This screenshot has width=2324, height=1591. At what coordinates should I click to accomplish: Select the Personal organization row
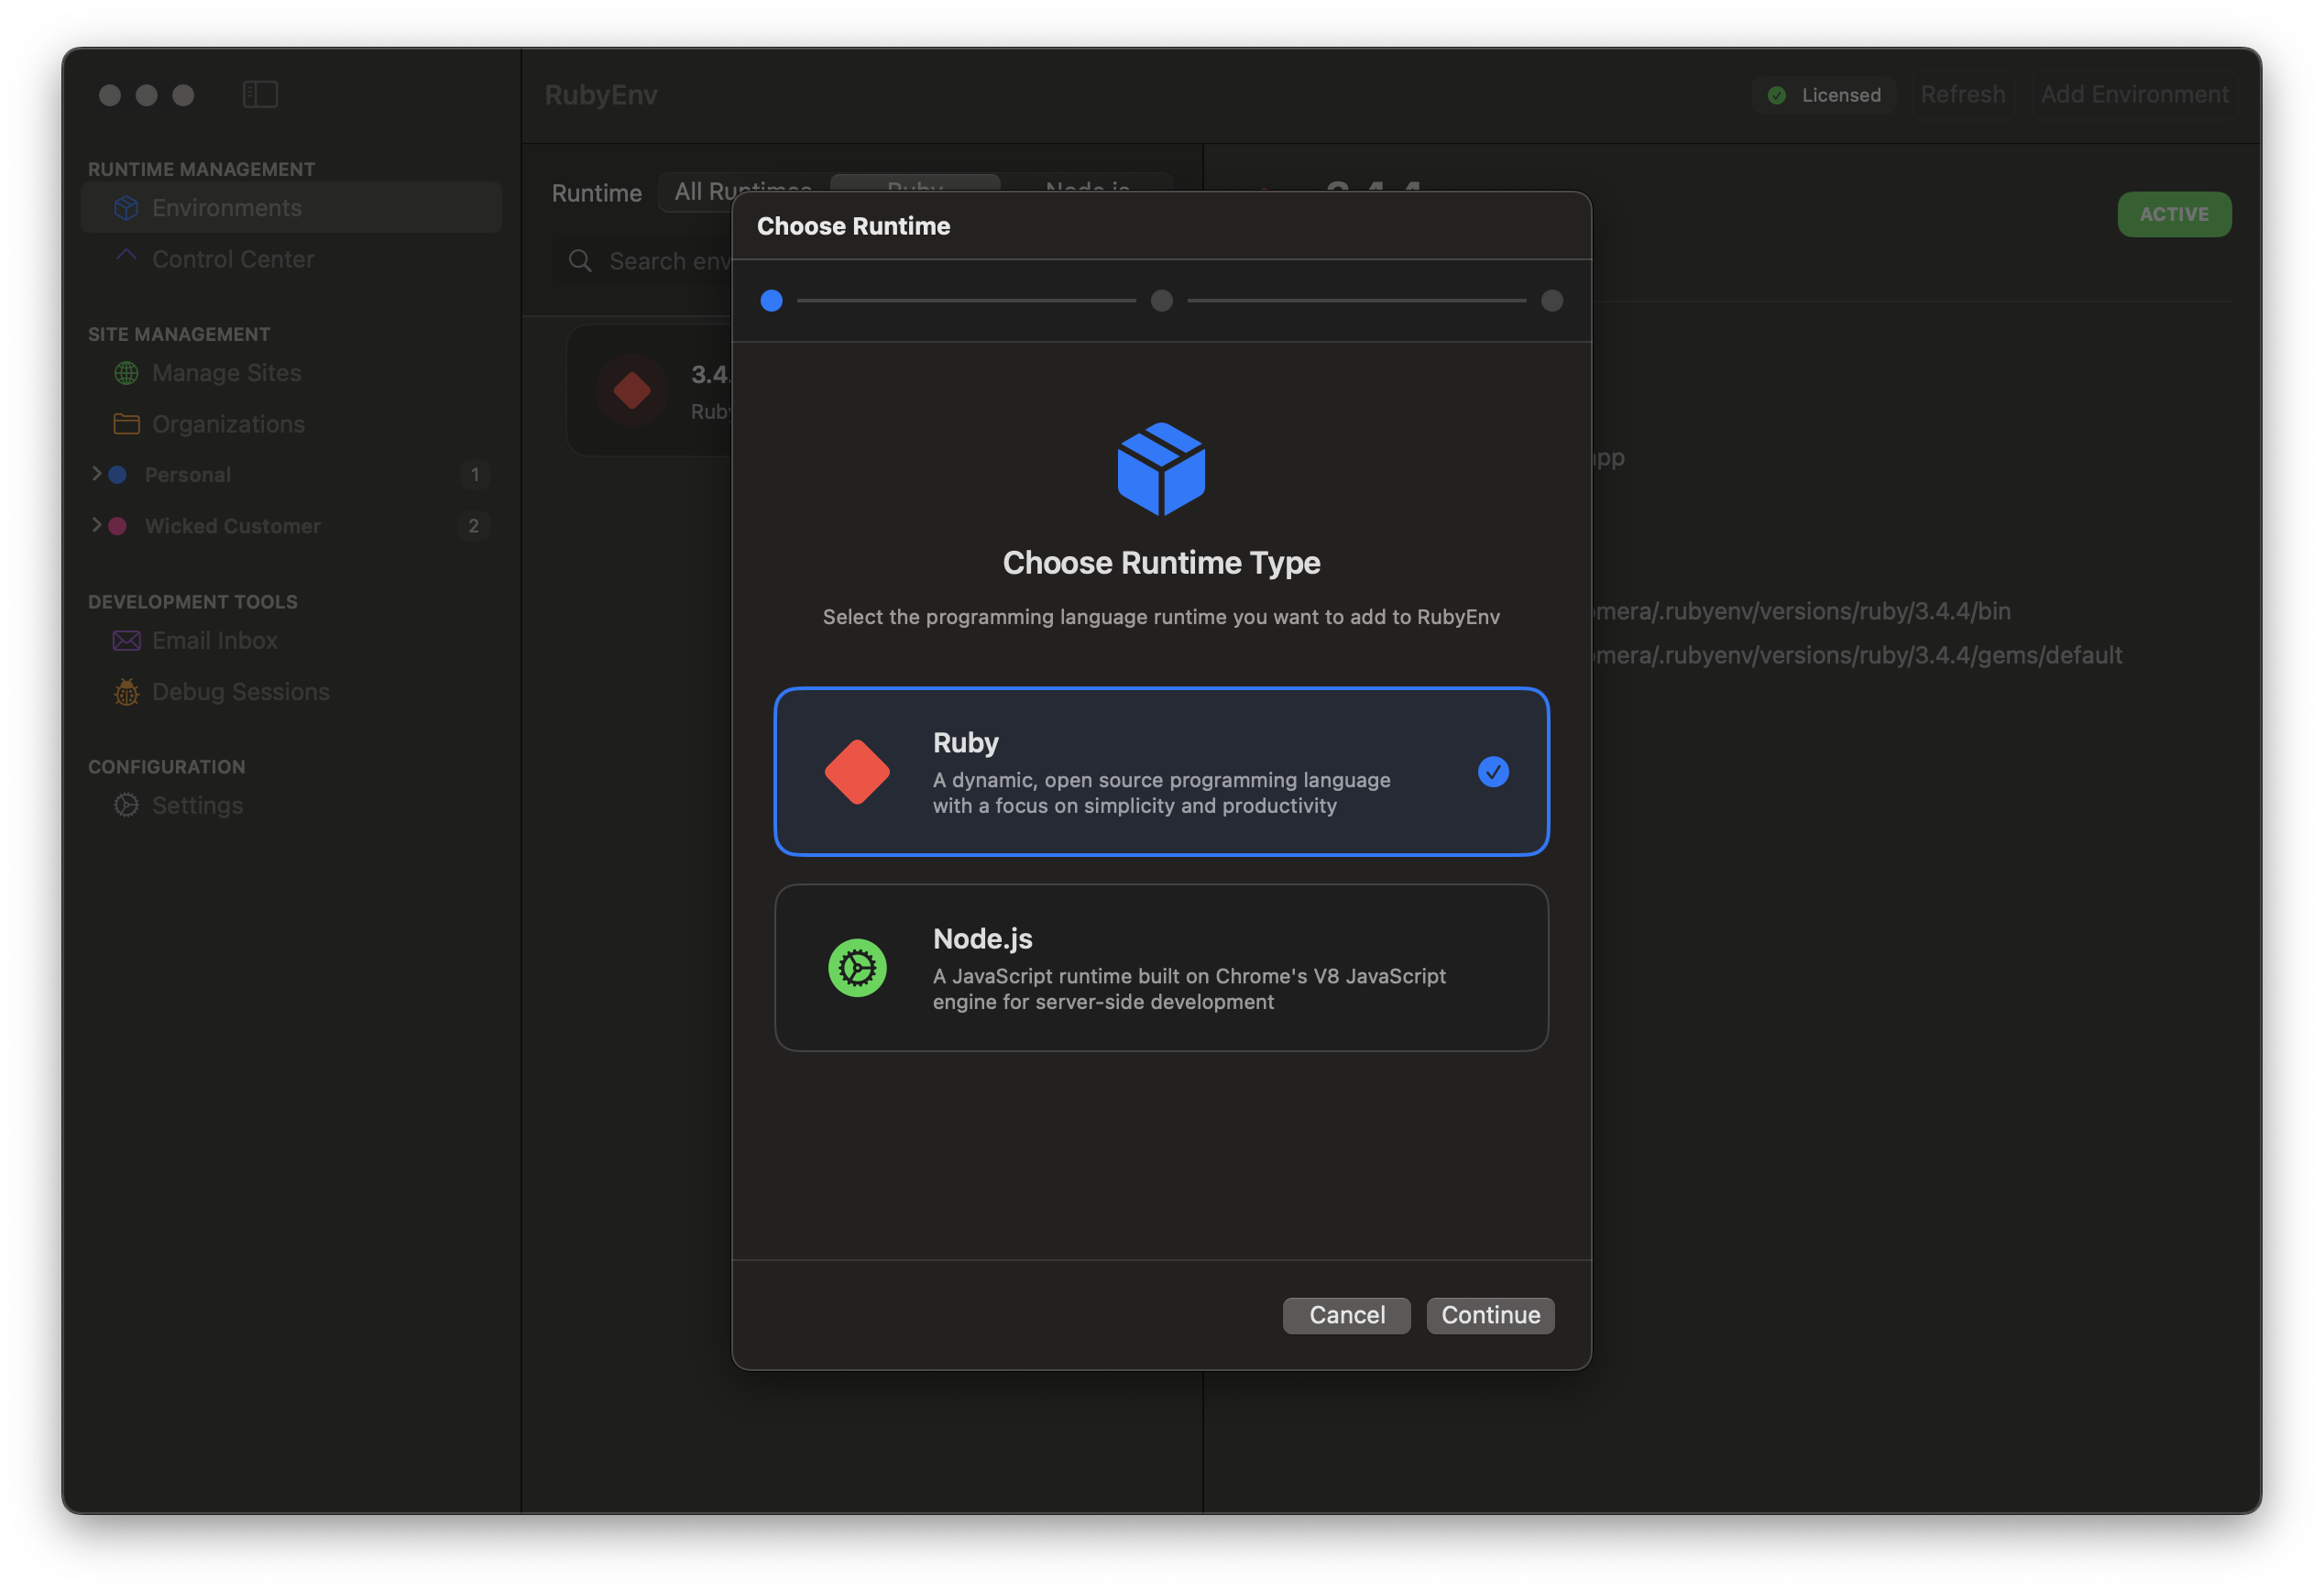pyautogui.click(x=291, y=474)
